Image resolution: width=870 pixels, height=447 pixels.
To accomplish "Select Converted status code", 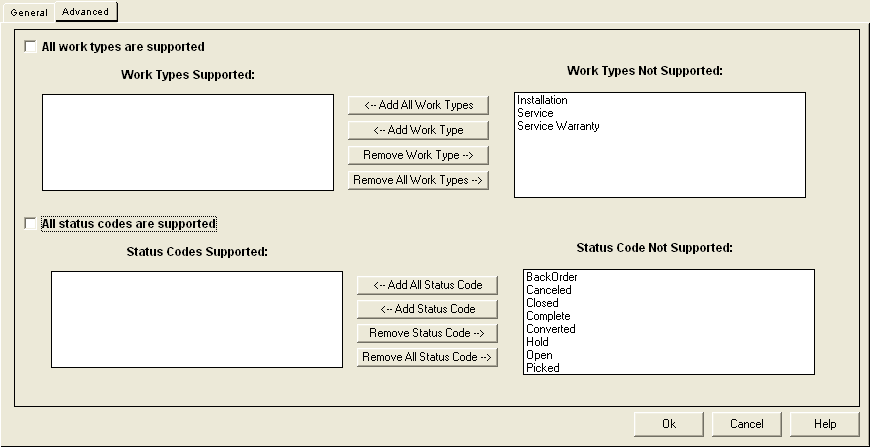I will [x=550, y=329].
